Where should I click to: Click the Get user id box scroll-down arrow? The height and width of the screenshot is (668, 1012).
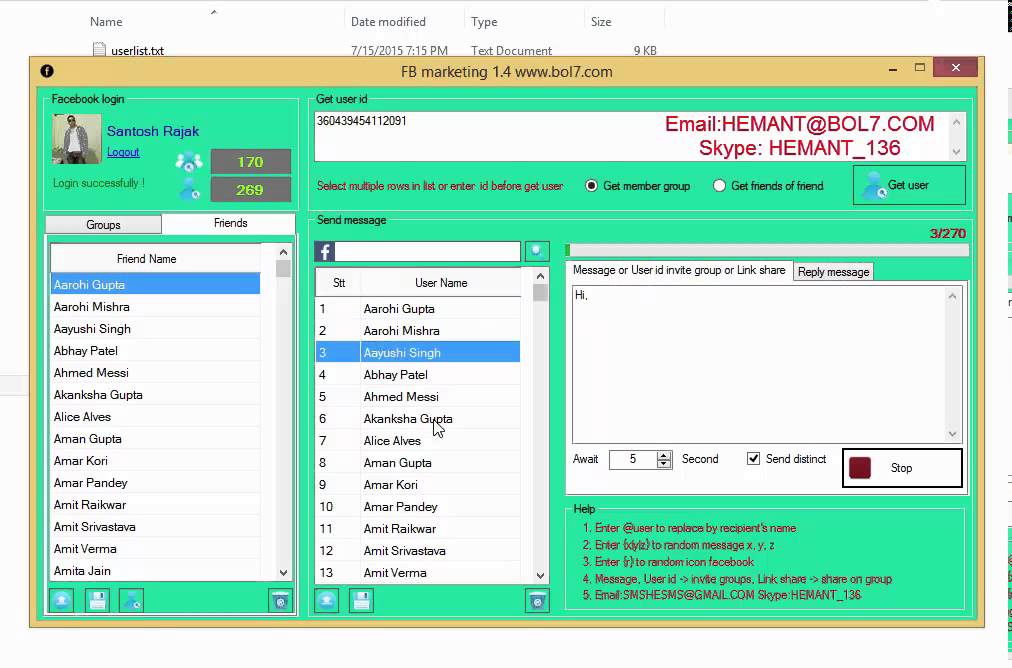956,152
